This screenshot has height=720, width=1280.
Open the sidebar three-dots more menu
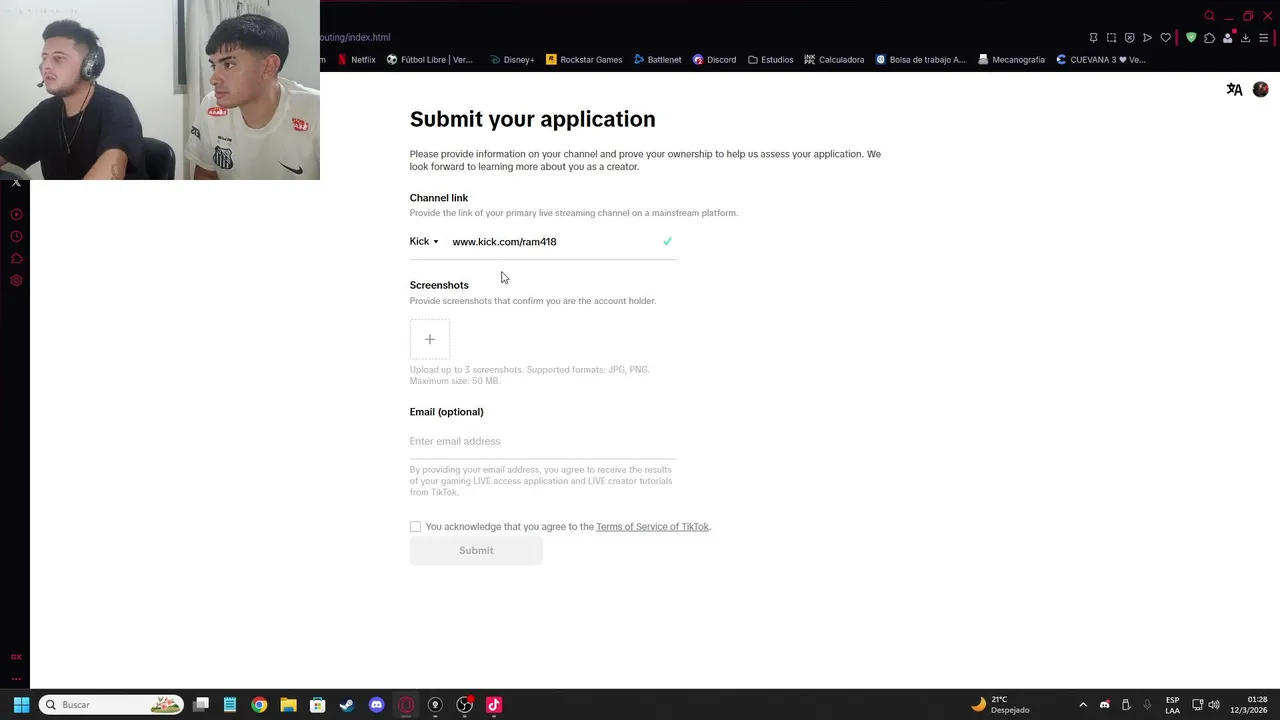[16, 679]
